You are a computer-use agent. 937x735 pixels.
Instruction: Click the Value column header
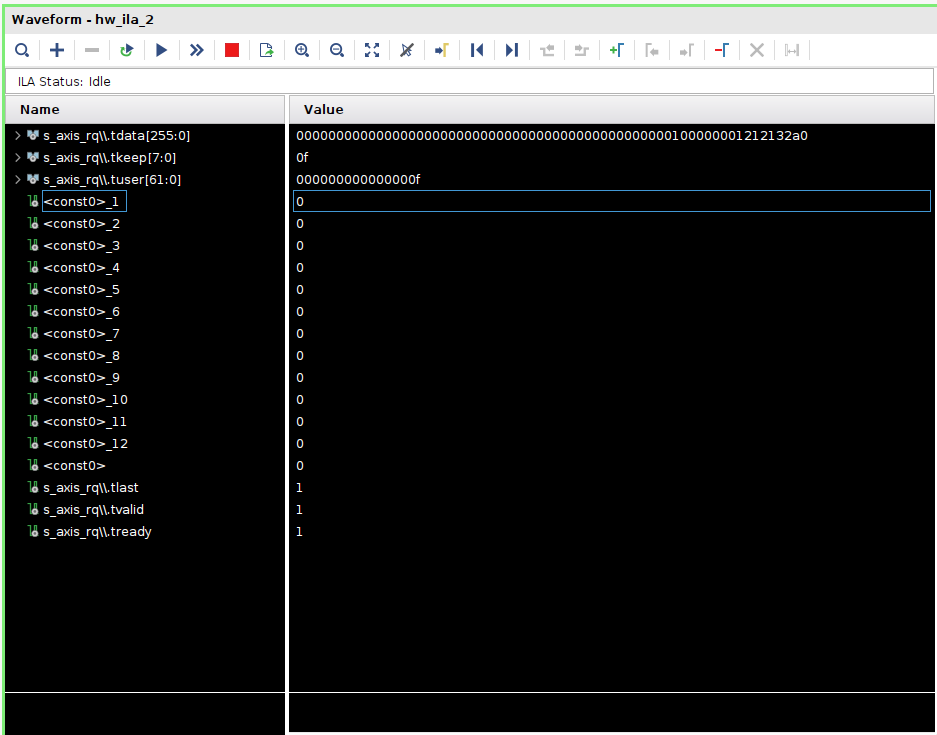(323, 110)
